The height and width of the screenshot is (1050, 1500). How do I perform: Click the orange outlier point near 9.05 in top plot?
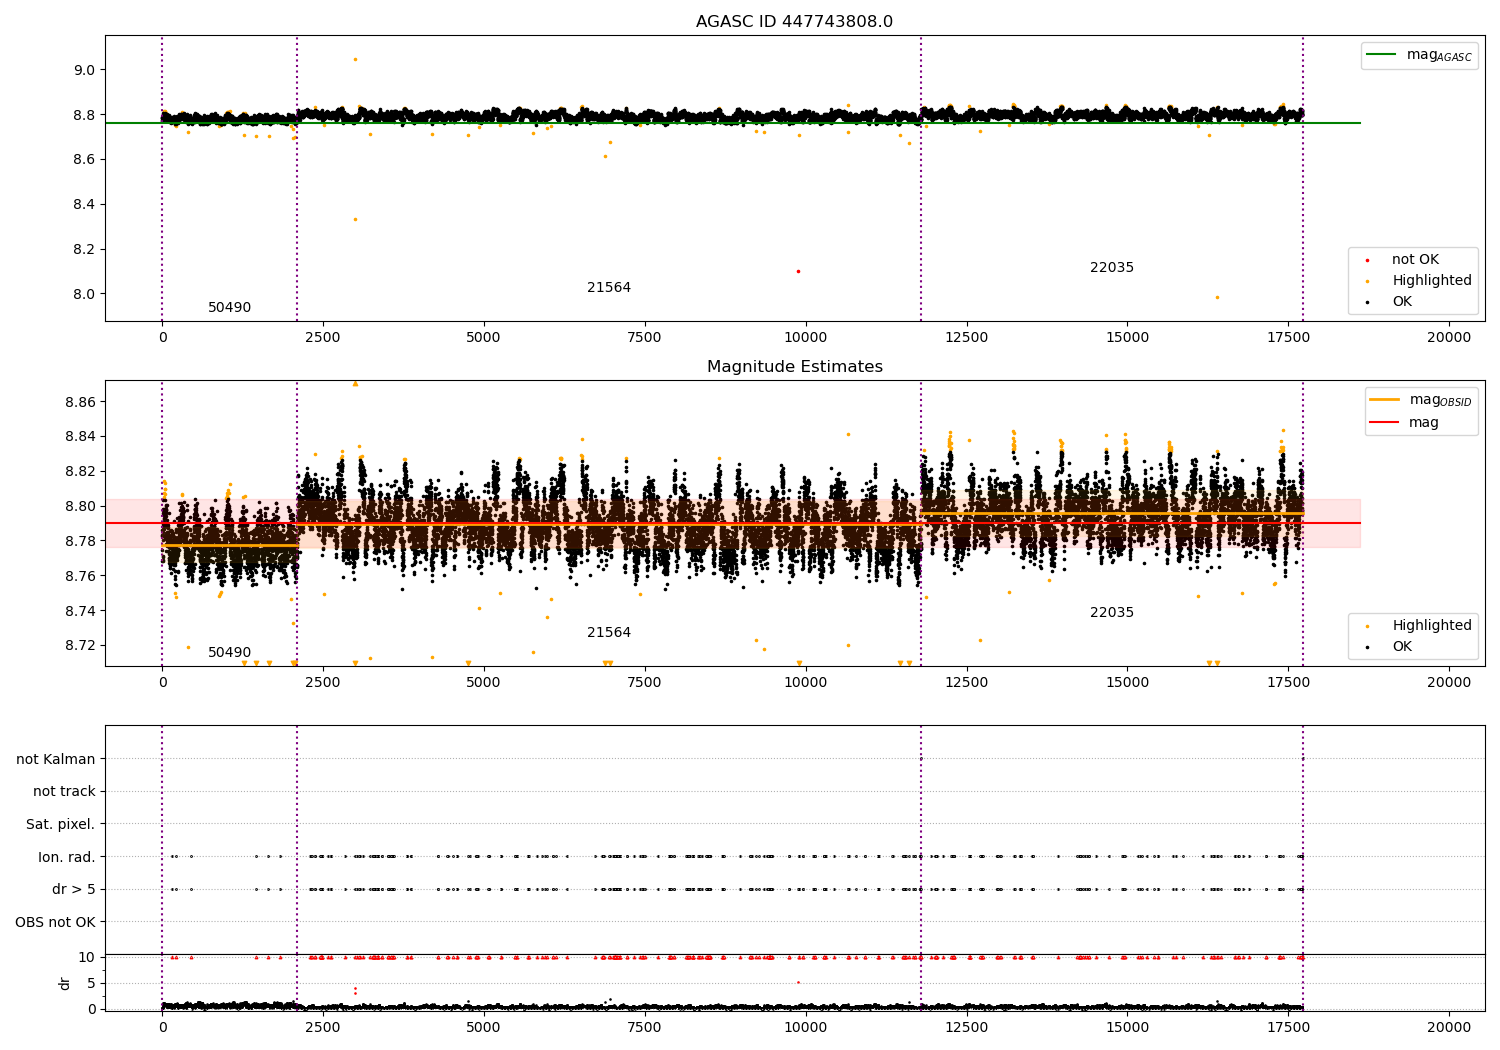coord(355,59)
